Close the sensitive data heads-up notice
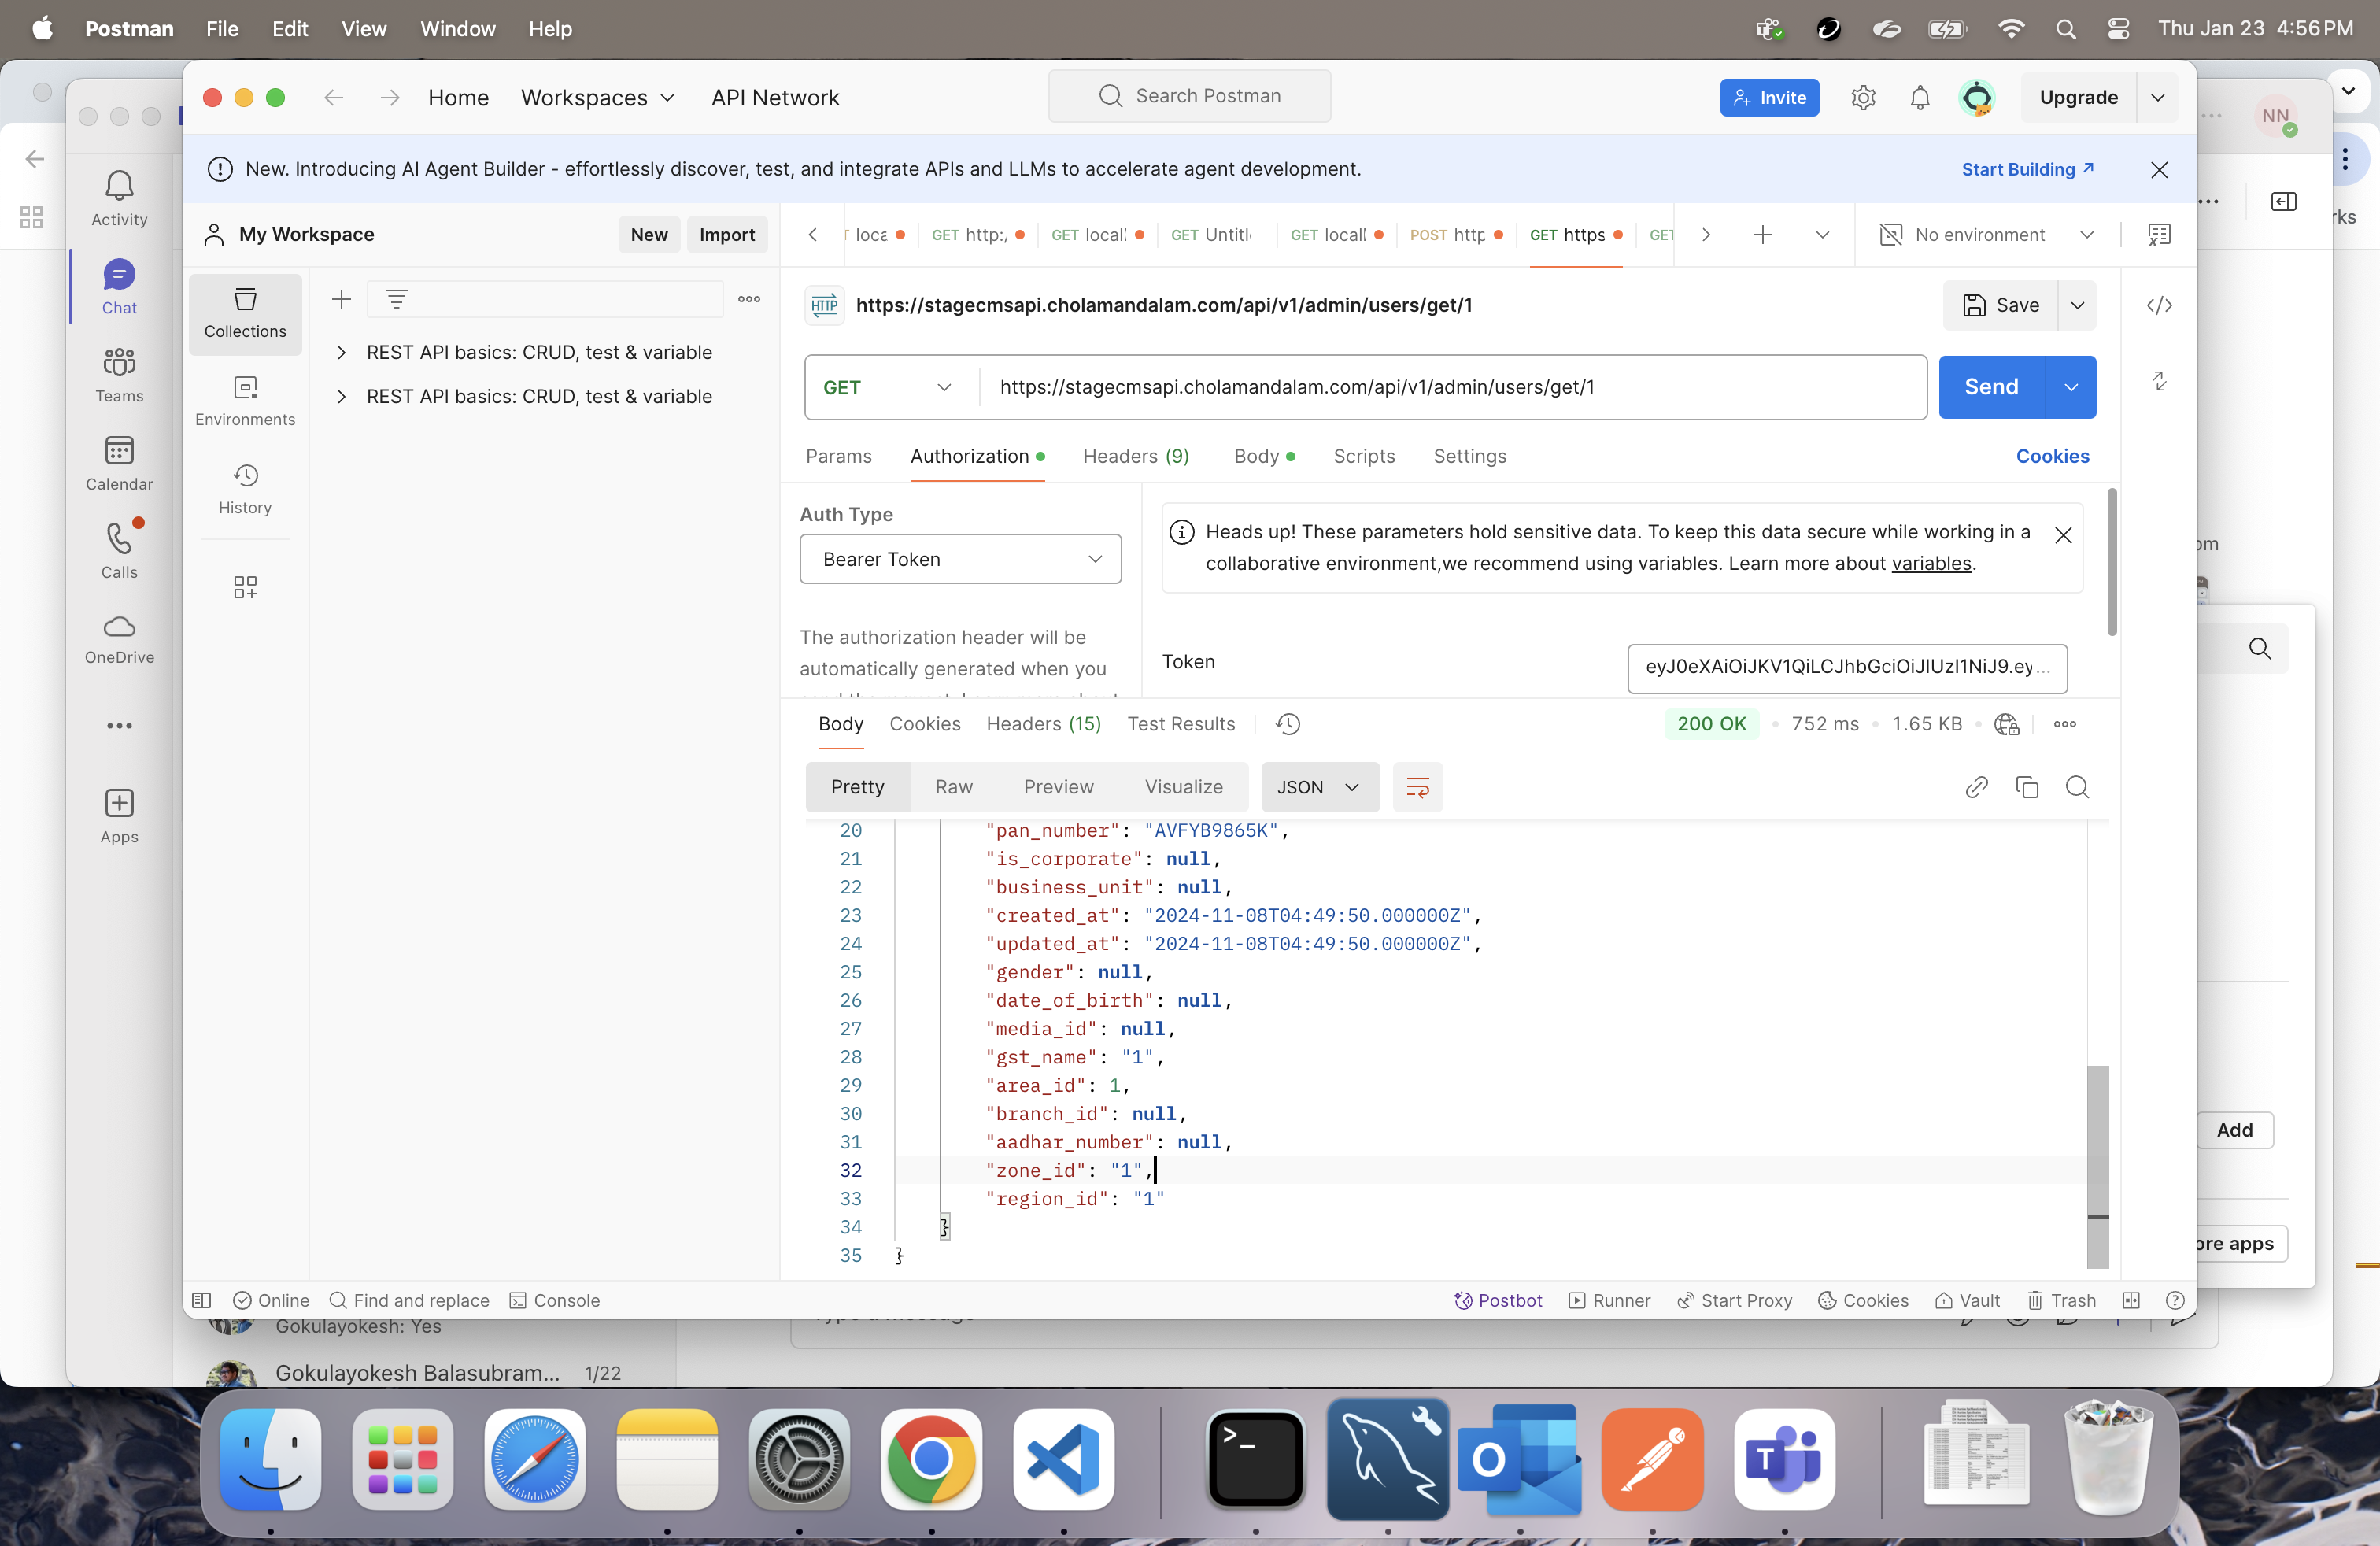Screen dimensions: 2380x1546 point(2062,535)
